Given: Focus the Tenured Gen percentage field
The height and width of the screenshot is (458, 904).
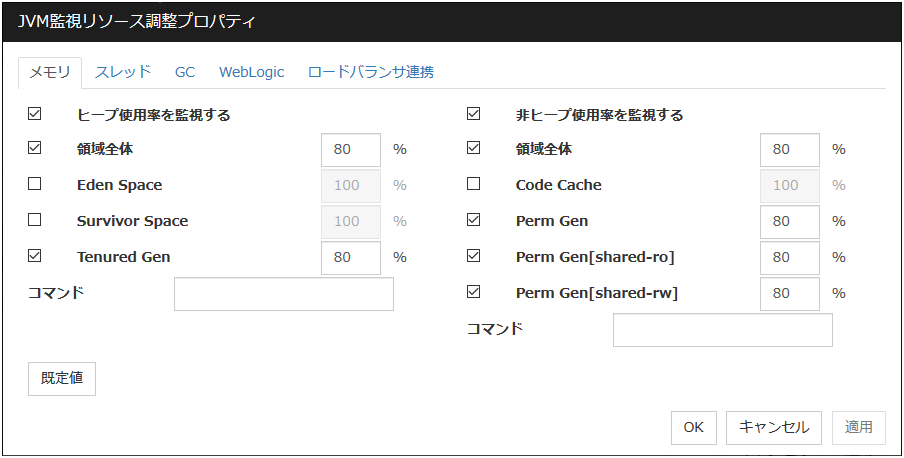Looking at the screenshot, I should 351,257.
